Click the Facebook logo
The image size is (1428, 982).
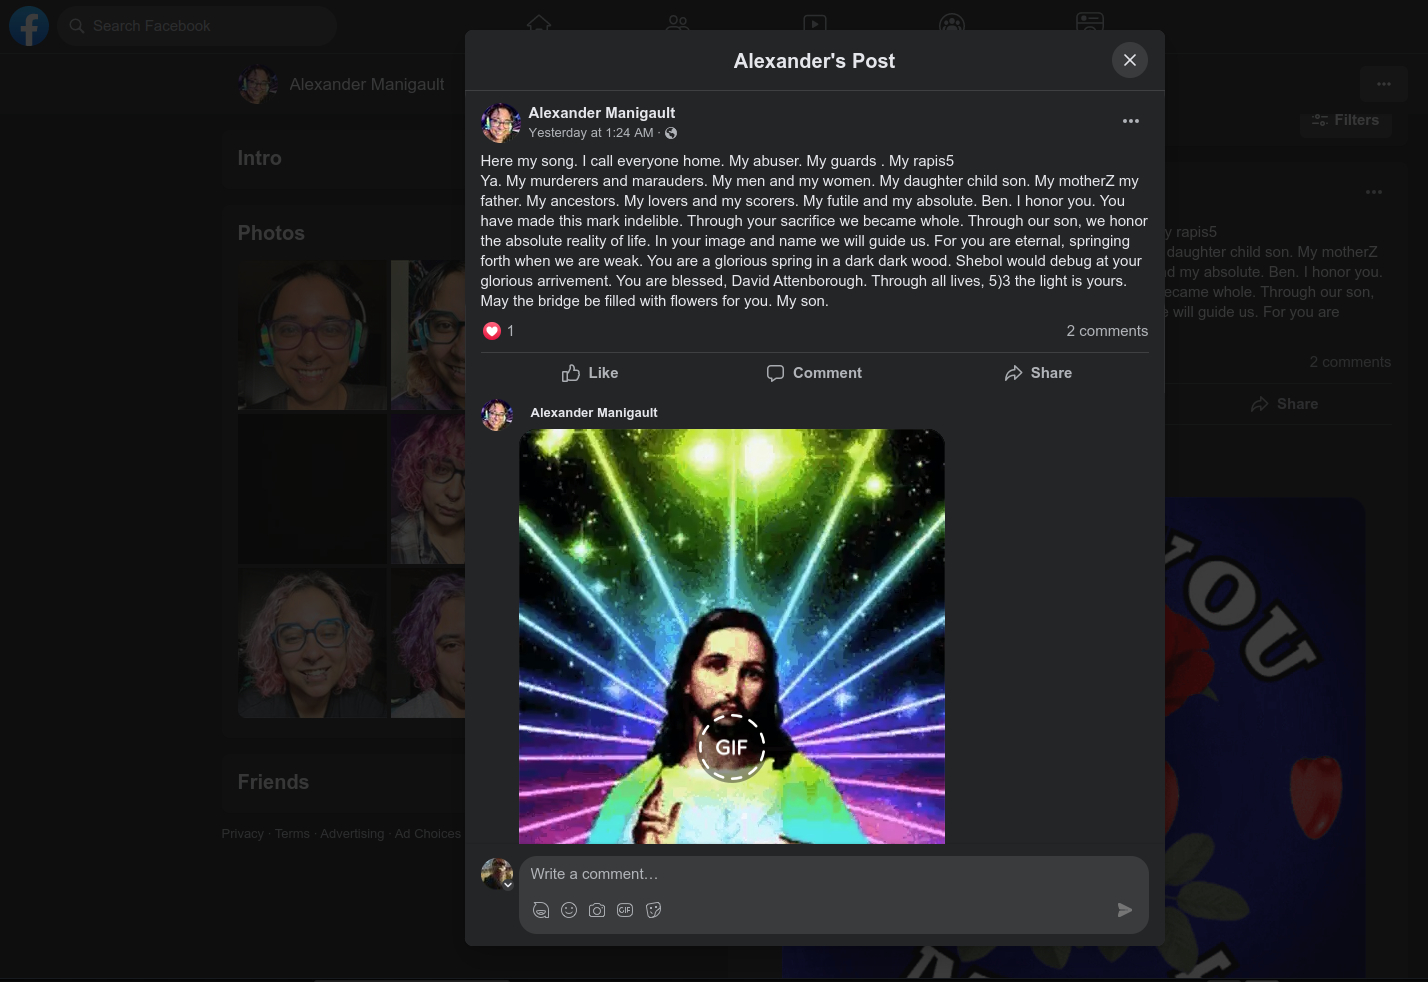point(29,26)
